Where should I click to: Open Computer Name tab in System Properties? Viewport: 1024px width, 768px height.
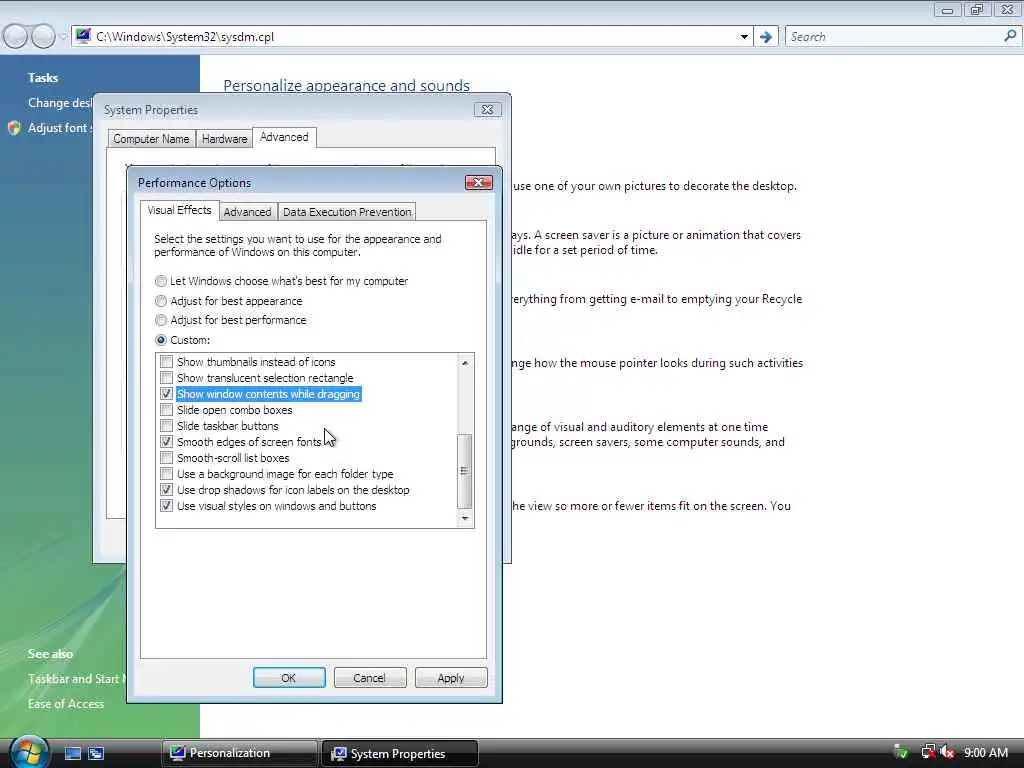point(152,138)
